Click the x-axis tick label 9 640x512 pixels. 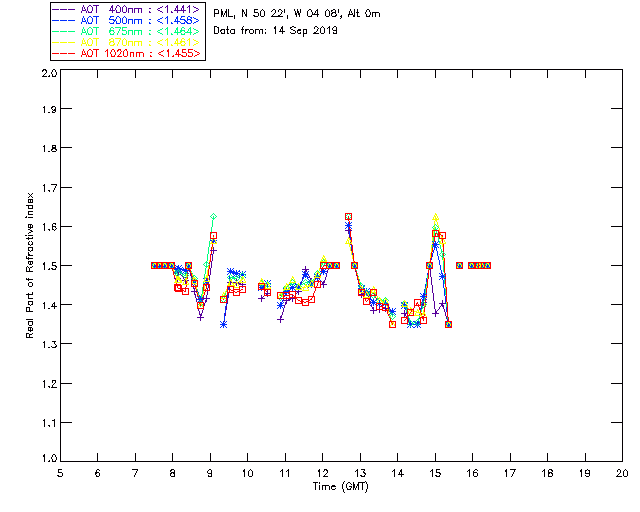(210, 473)
